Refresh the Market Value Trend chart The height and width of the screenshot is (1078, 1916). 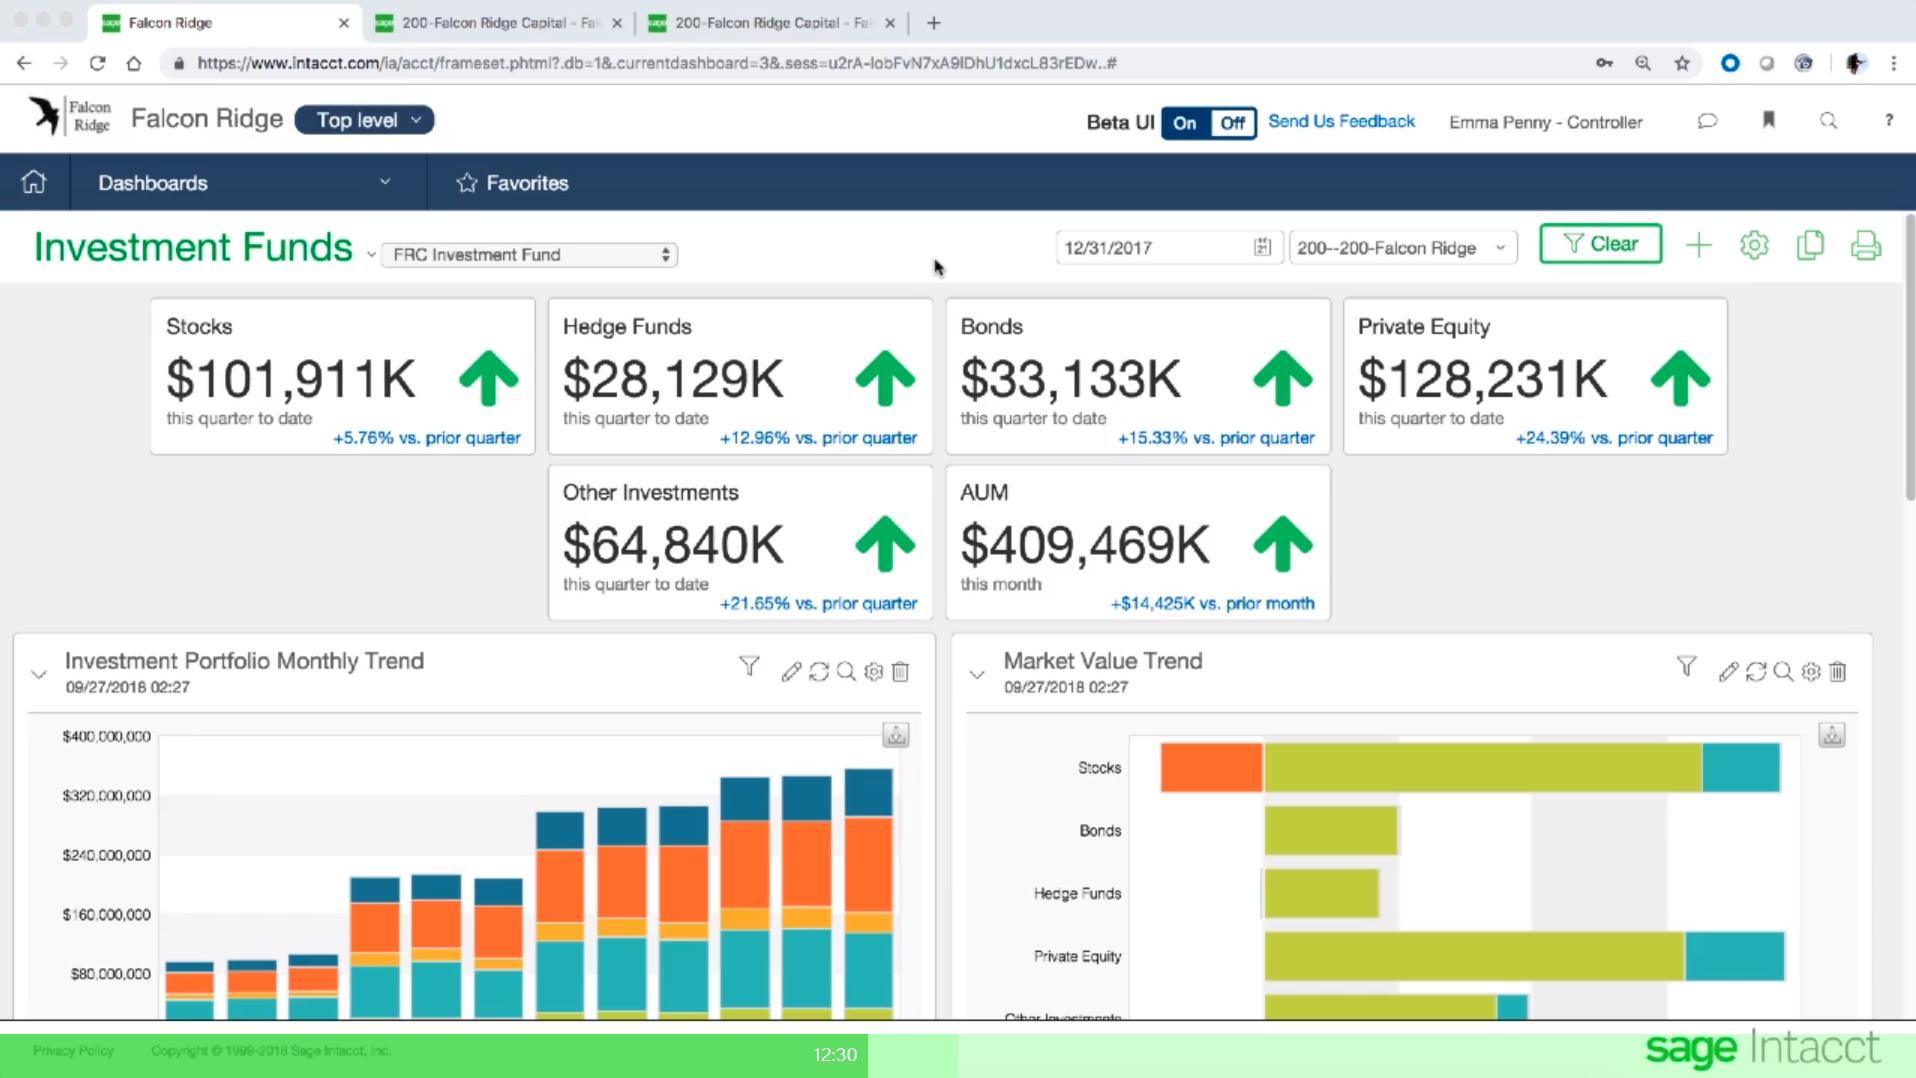[1757, 671]
